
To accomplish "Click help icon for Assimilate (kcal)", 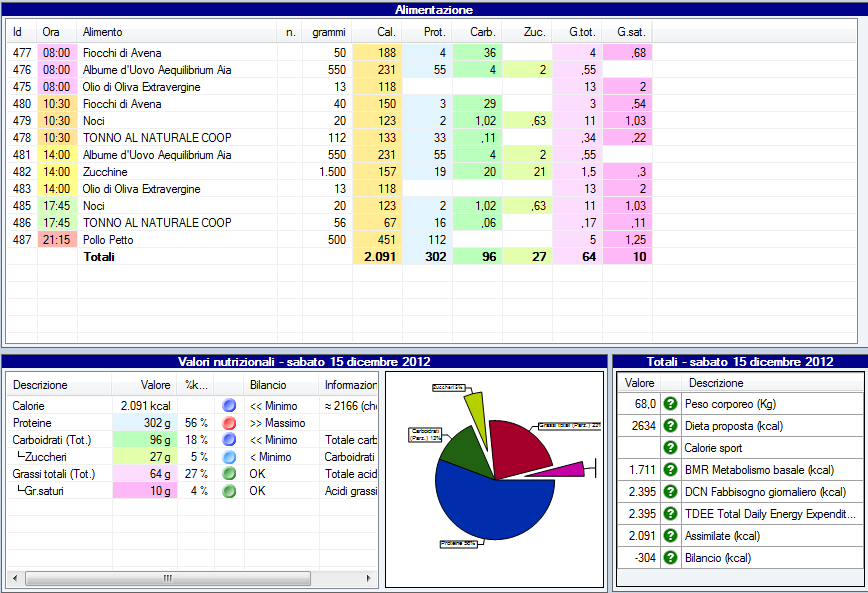I will (671, 536).
